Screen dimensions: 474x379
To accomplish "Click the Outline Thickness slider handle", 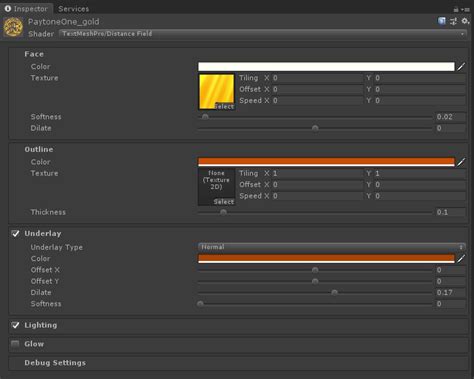I will point(223,212).
